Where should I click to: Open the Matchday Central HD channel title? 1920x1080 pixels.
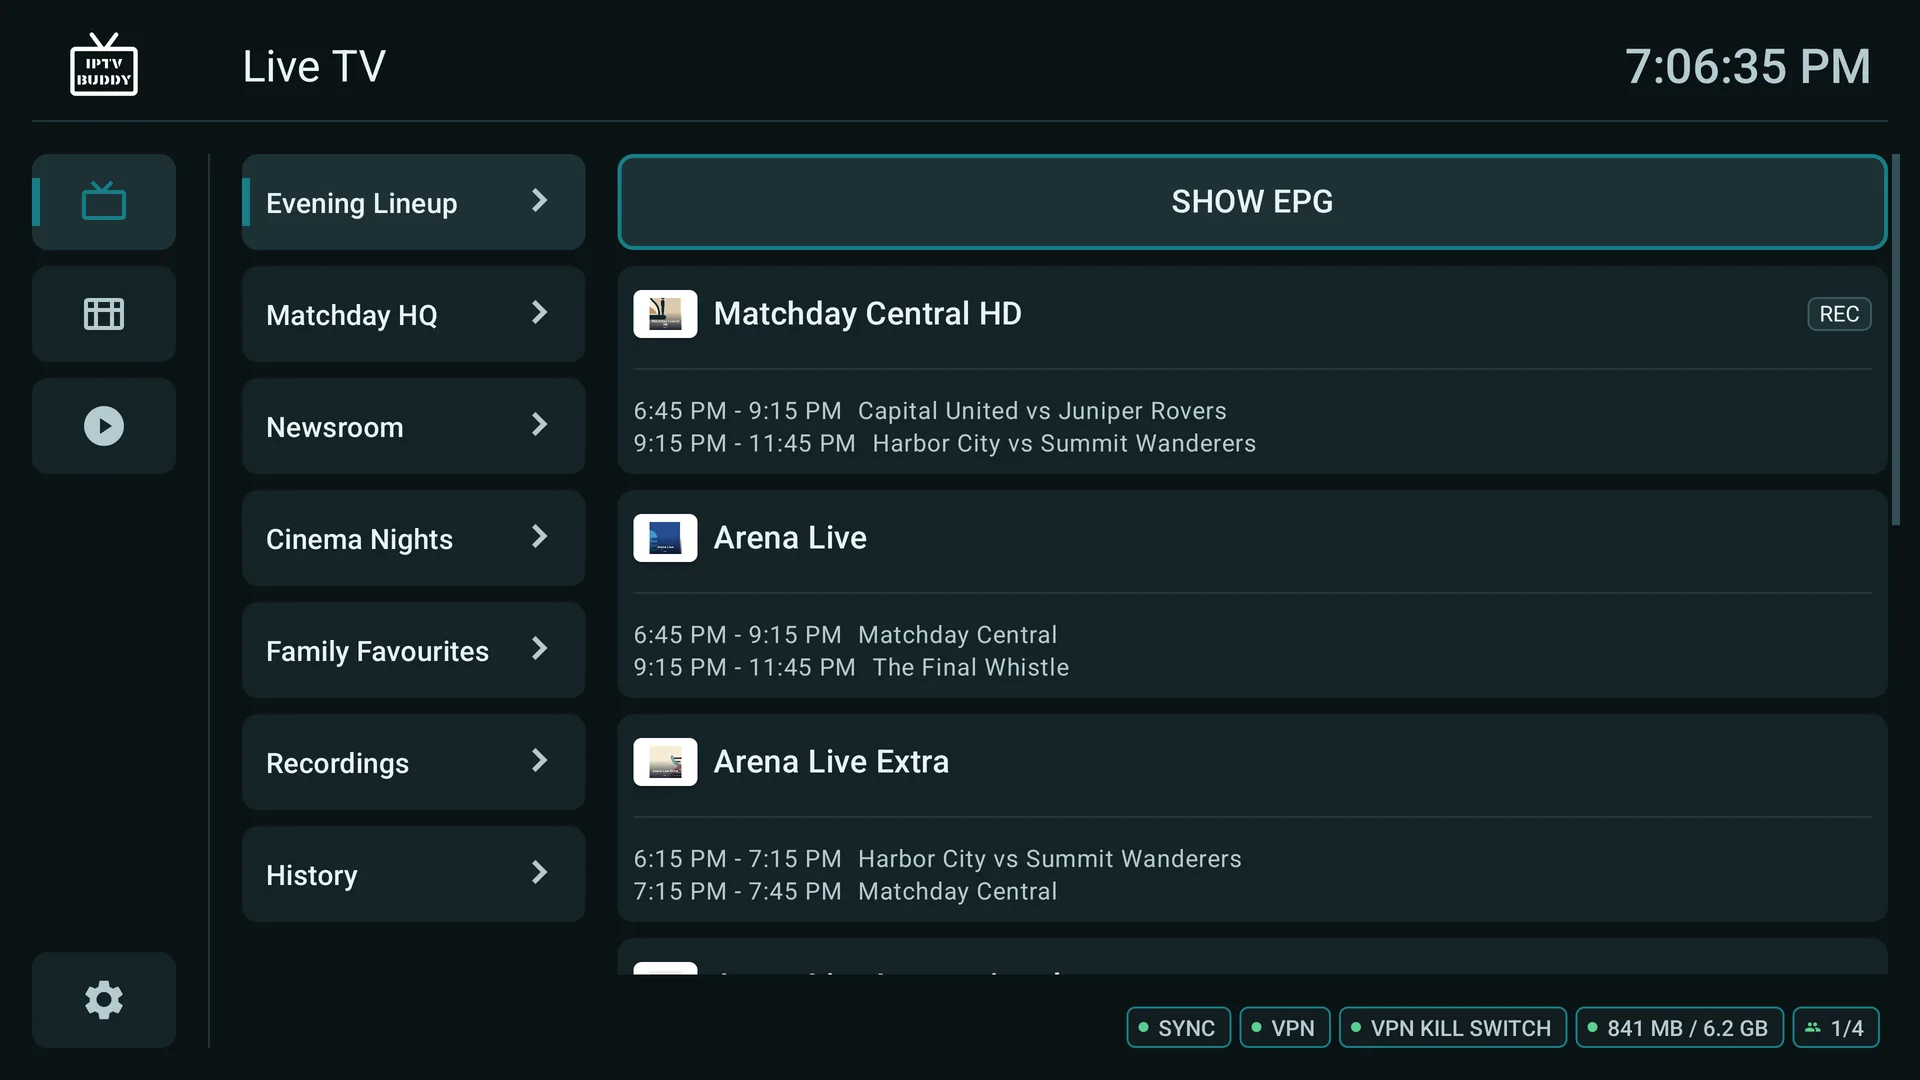click(x=867, y=314)
